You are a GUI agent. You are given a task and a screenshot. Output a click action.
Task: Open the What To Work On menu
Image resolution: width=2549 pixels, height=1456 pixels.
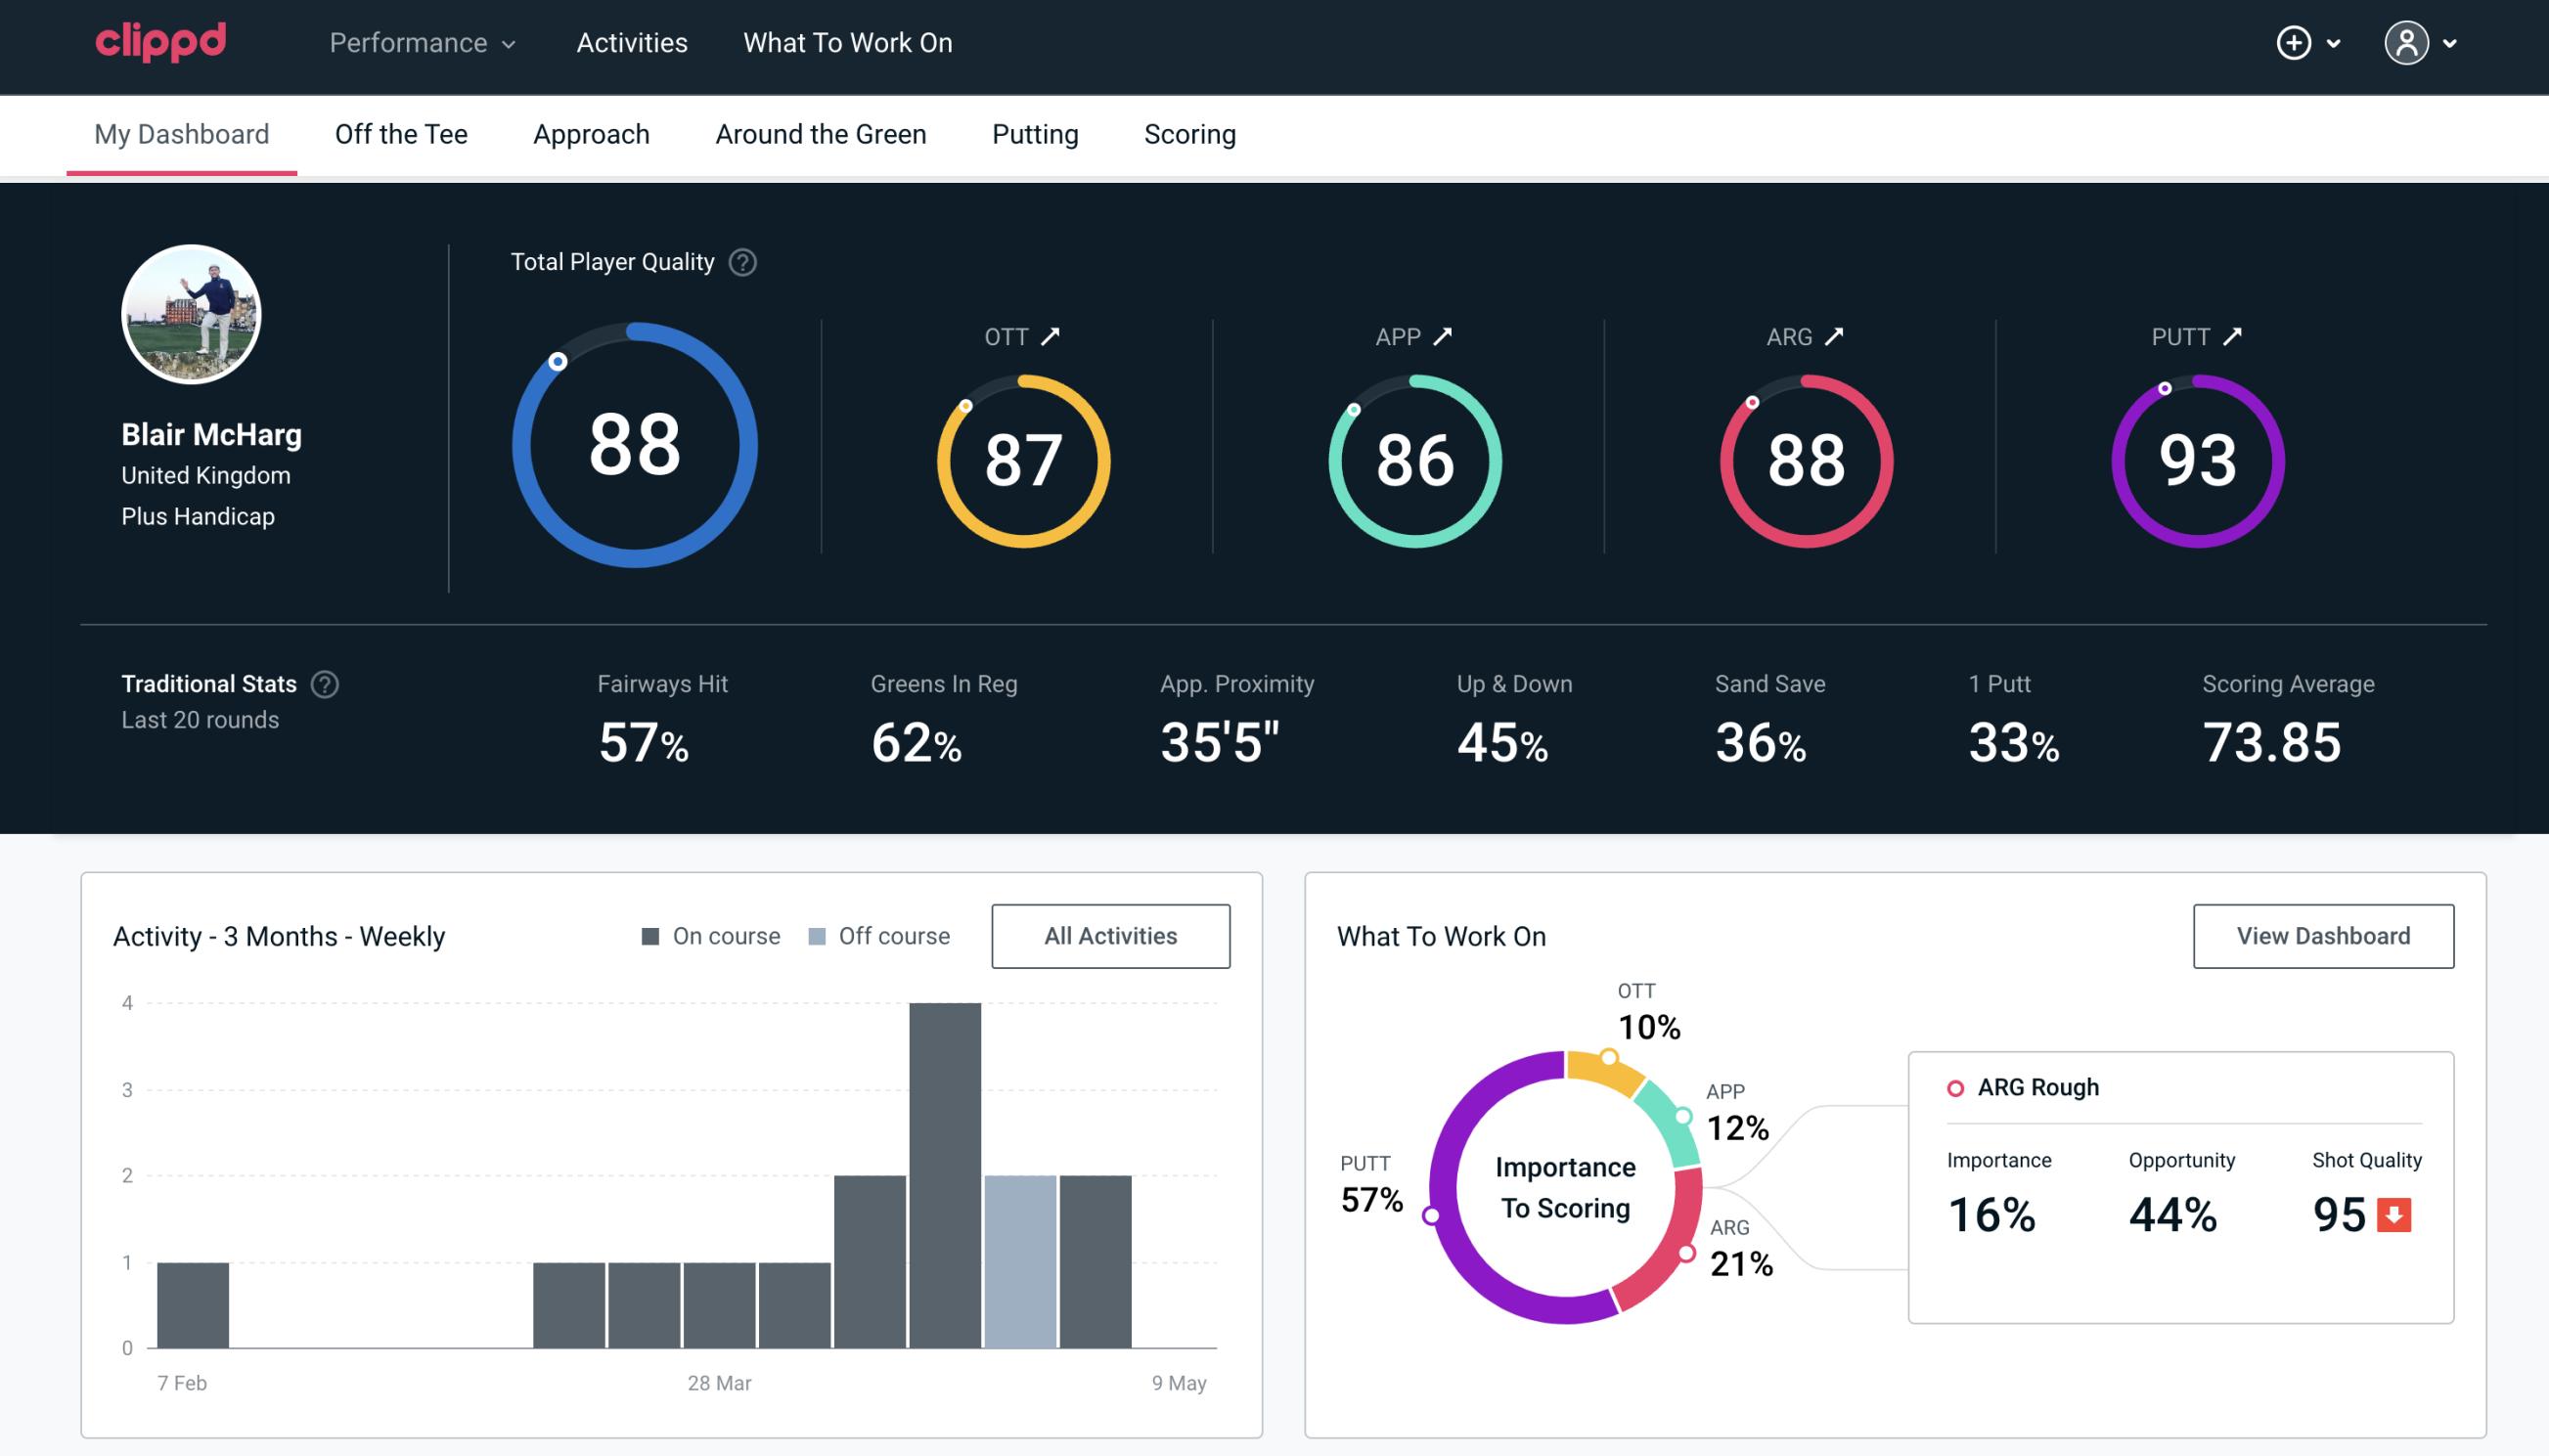pos(847,44)
